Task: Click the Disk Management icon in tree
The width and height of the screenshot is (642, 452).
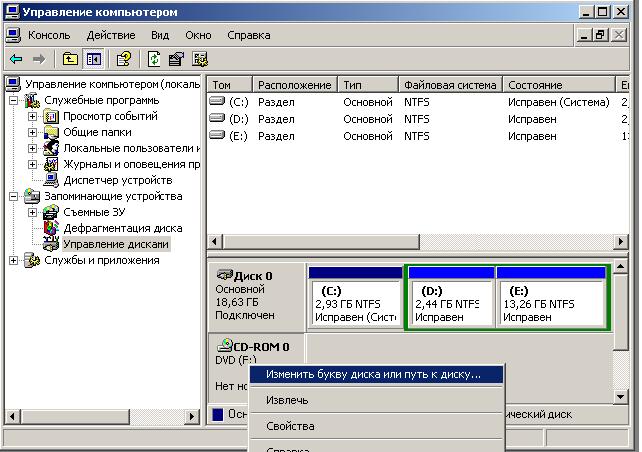Action: [51, 244]
